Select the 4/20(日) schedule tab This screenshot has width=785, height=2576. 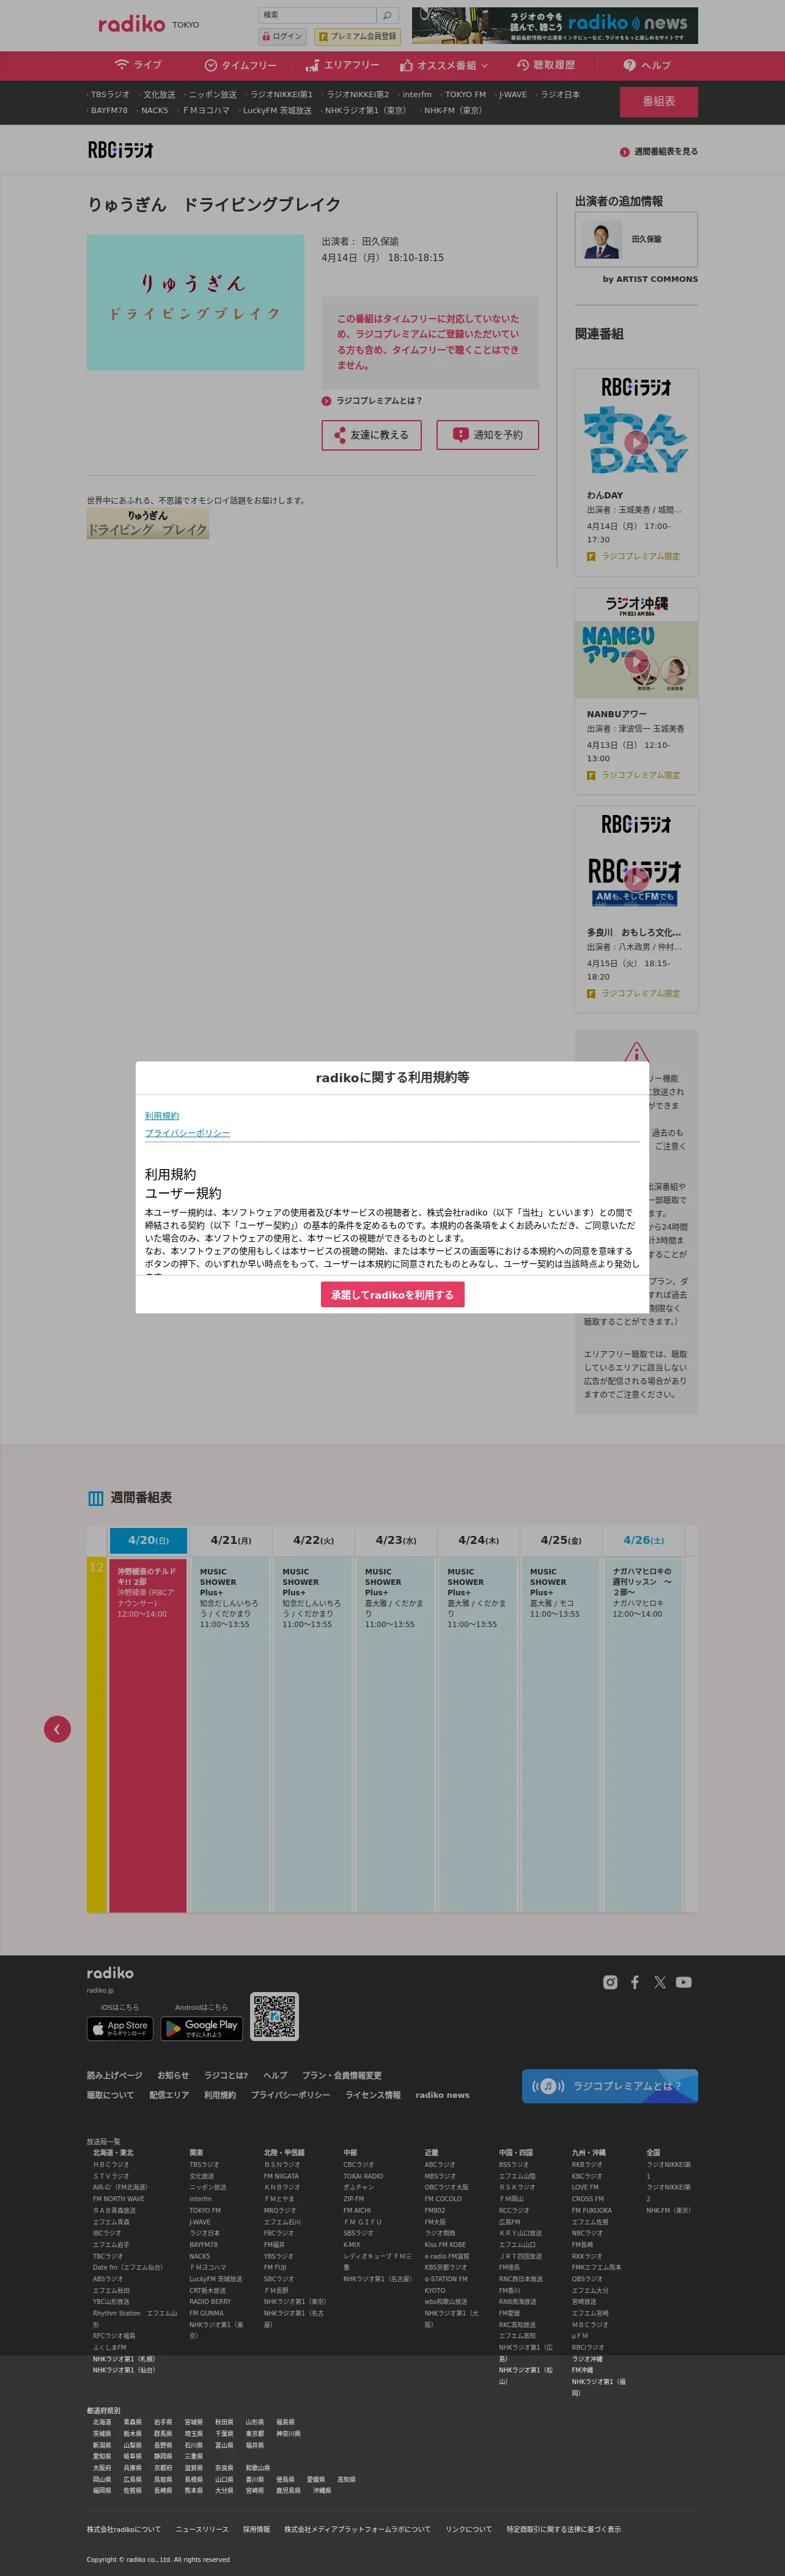(148, 1541)
